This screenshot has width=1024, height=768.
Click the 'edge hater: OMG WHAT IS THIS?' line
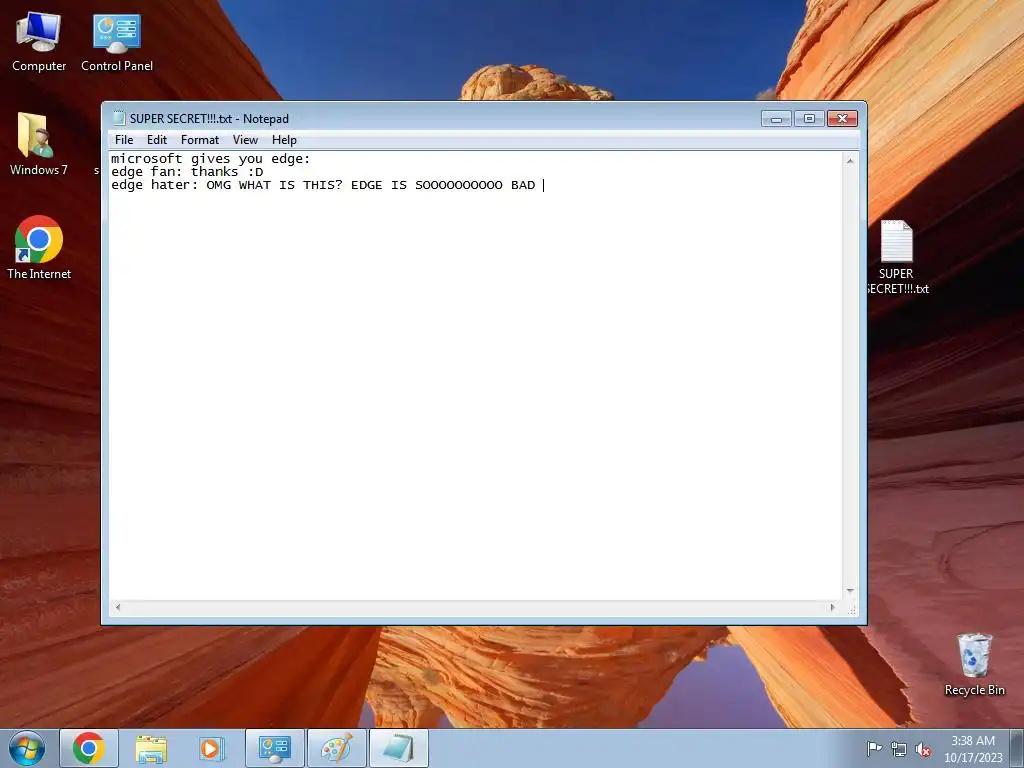pos(323,185)
